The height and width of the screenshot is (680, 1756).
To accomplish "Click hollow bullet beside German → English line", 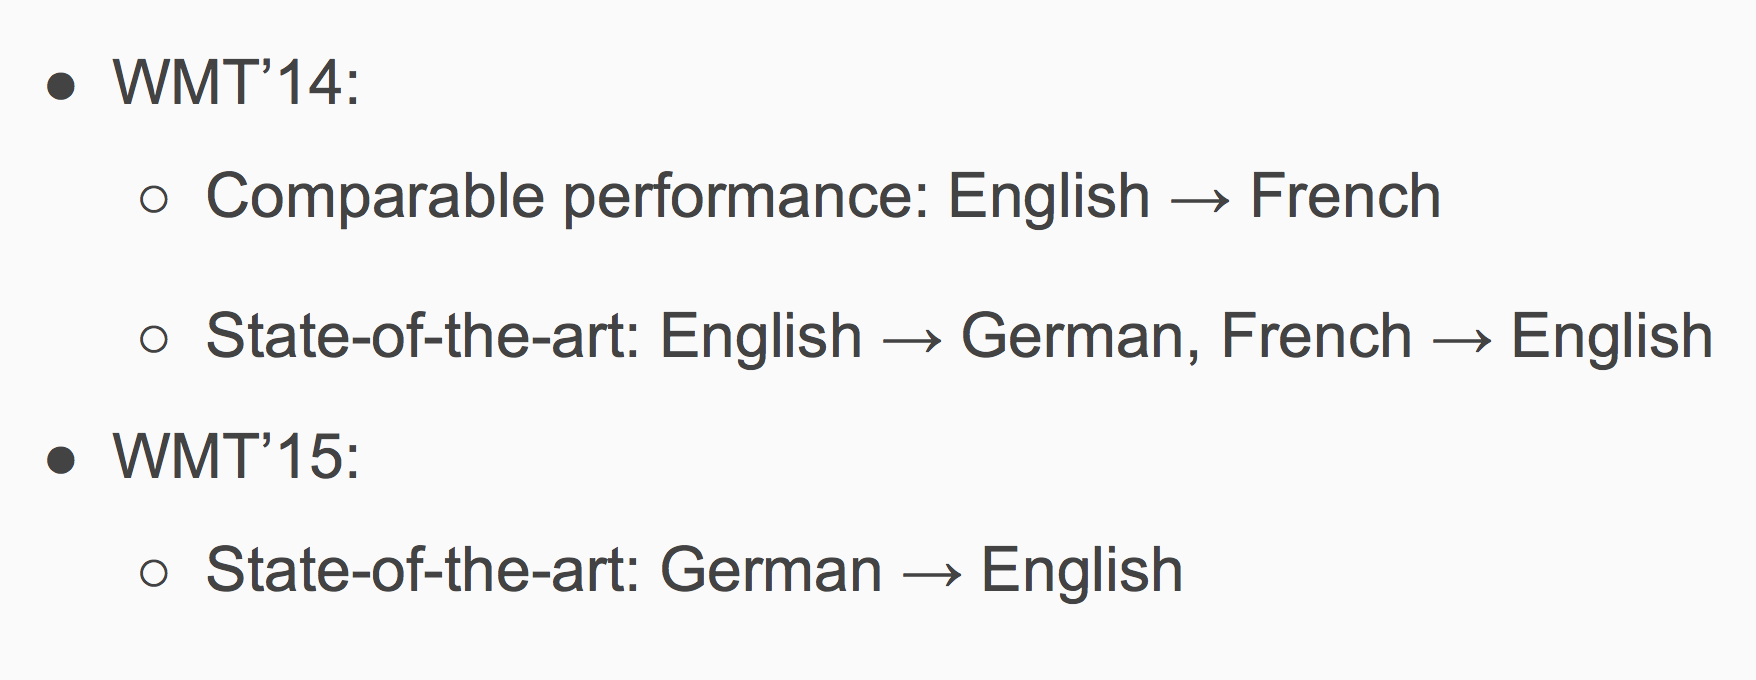I will 155,574.
